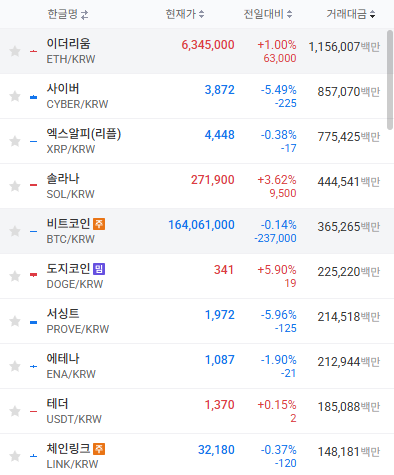
Task: Click the orange 주 badge beside 체인링크
Action: 99,449
